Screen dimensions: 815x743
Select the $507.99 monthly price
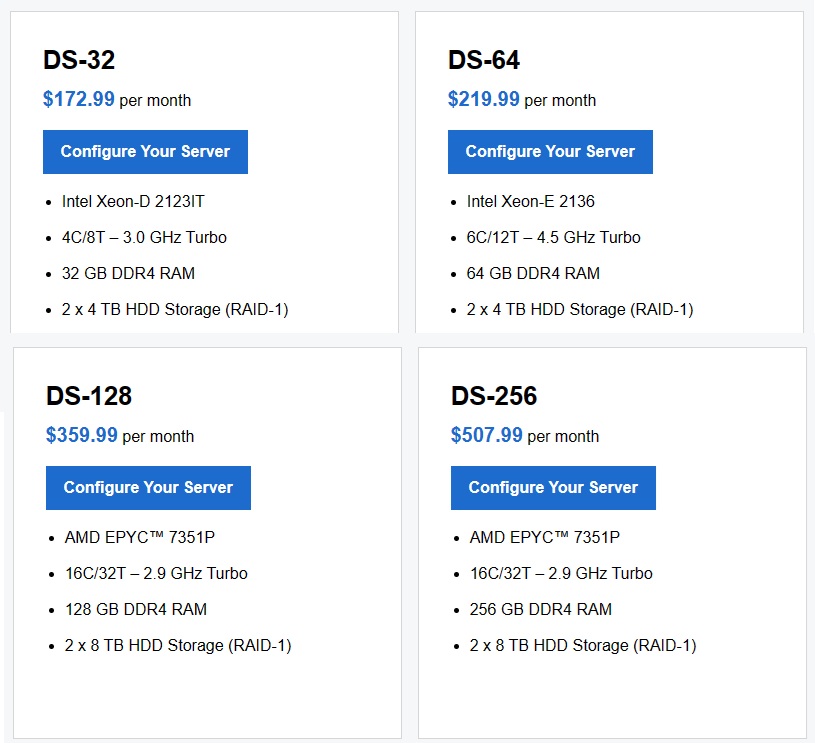click(525, 436)
